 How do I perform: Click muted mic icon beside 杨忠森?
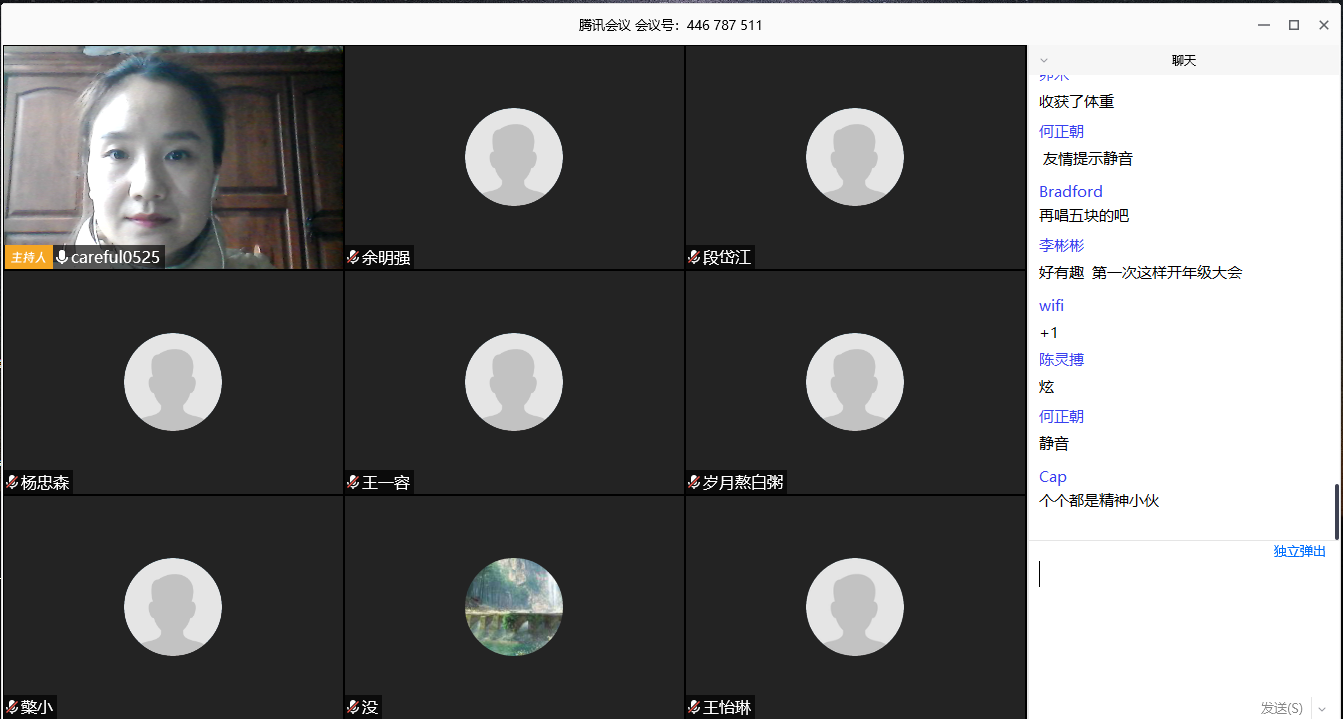(12, 483)
